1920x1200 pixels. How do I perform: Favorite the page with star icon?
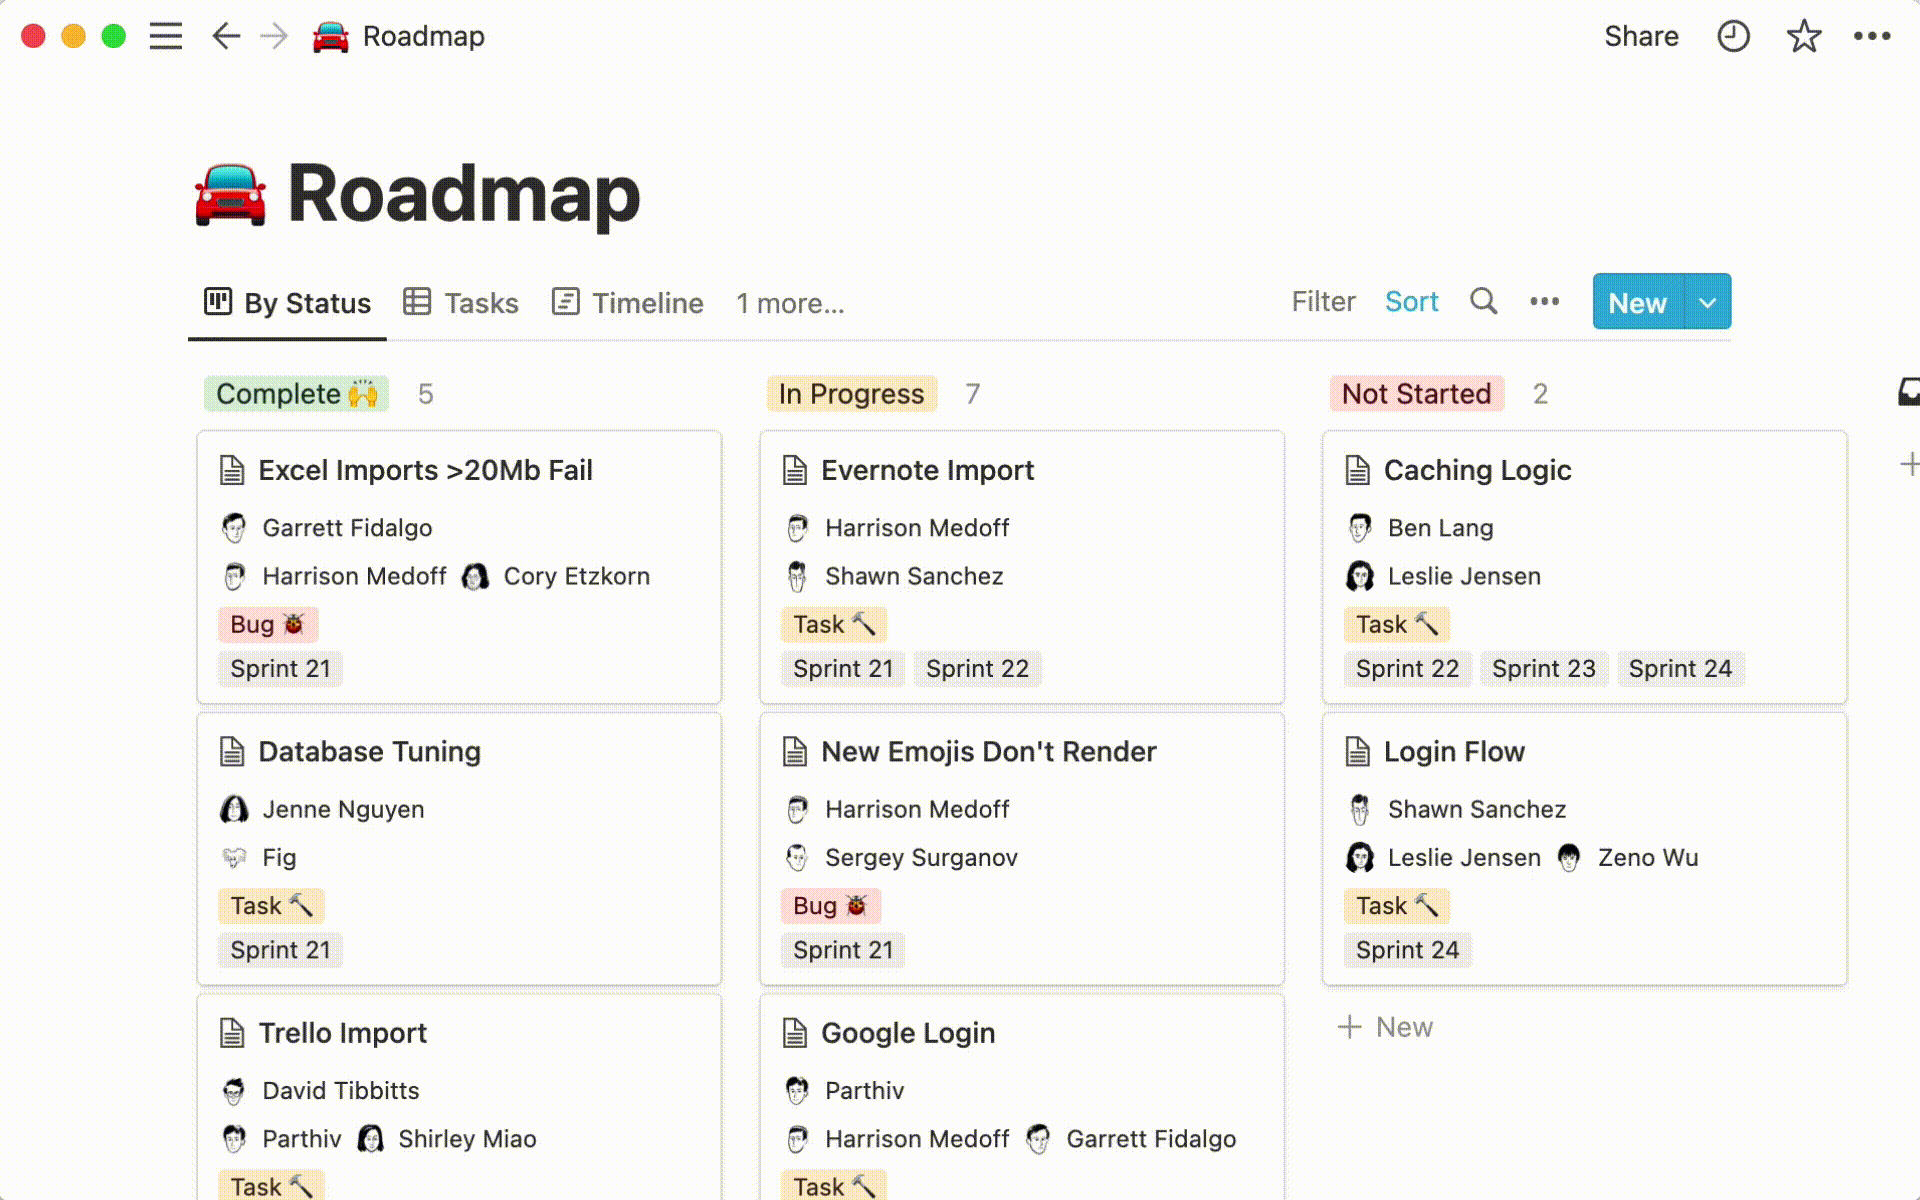pyautogui.click(x=1803, y=37)
